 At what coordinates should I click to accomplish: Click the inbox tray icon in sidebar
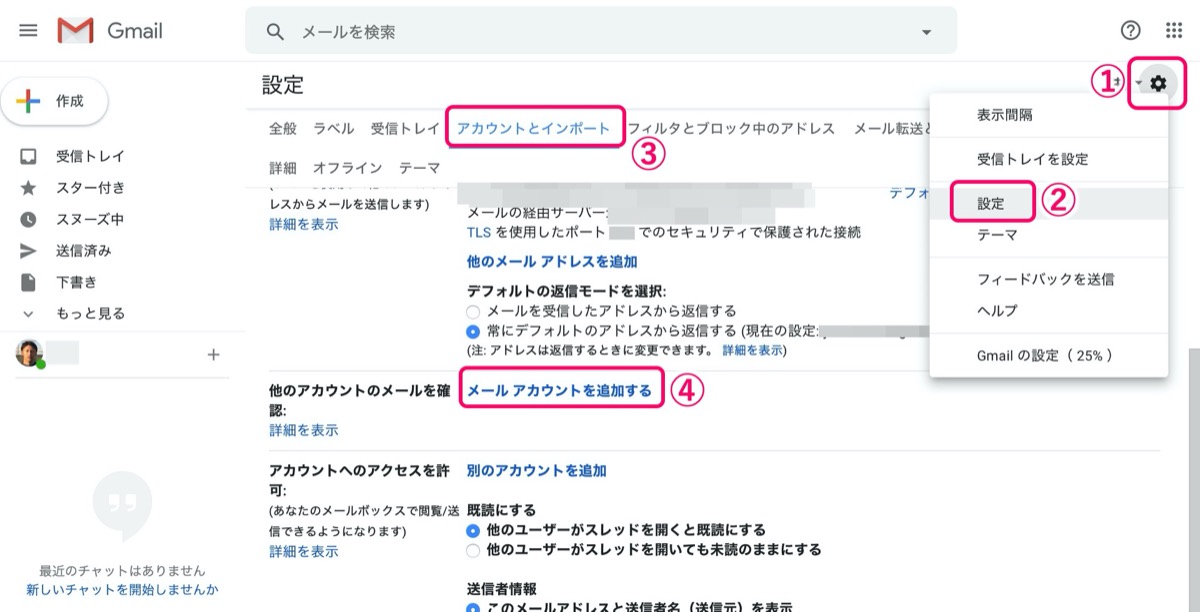point(28,156)
